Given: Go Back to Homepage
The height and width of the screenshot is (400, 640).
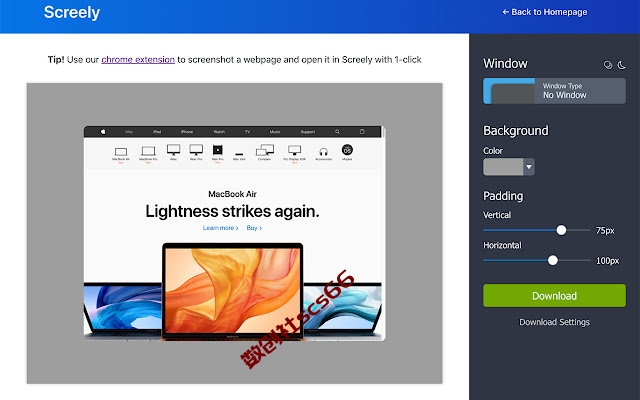Looking at the screenshot, I should 544,12.
